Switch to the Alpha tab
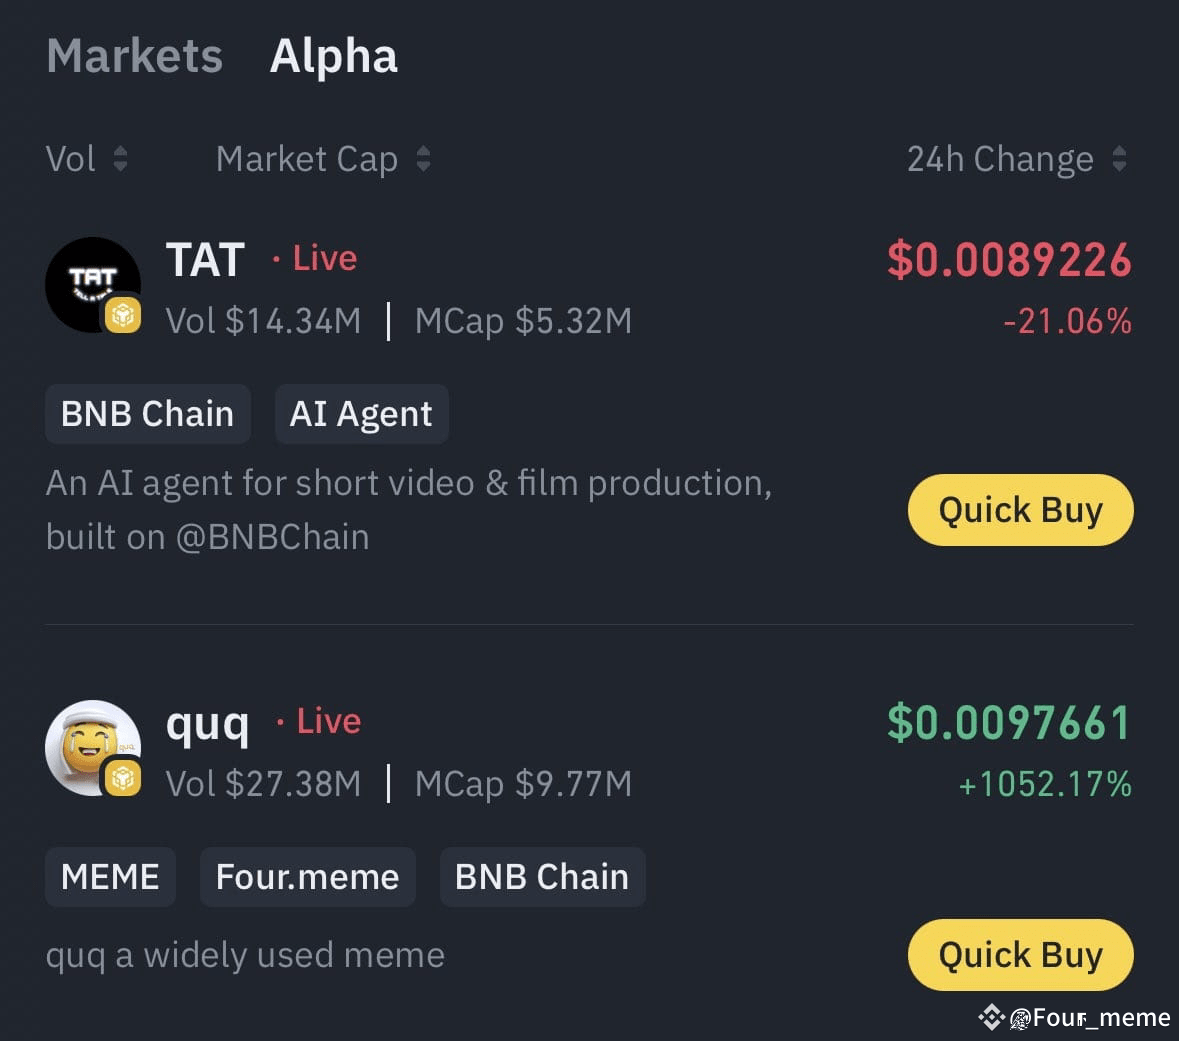 tap(333, 57)
